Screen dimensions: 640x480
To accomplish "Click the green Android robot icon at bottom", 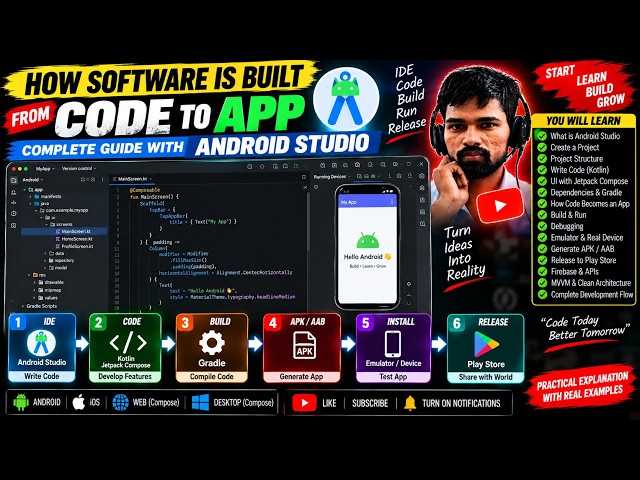I will point(21,402).
